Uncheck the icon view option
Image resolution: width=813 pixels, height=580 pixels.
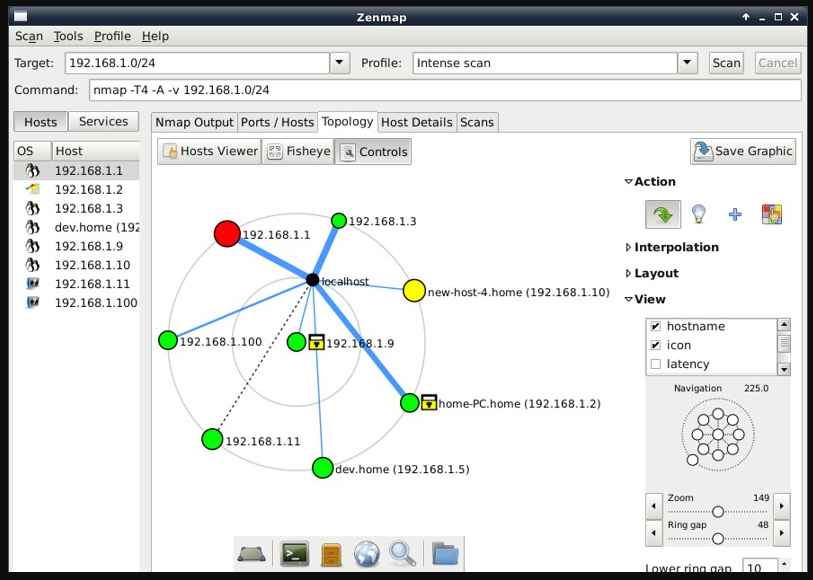click(656, 345)
